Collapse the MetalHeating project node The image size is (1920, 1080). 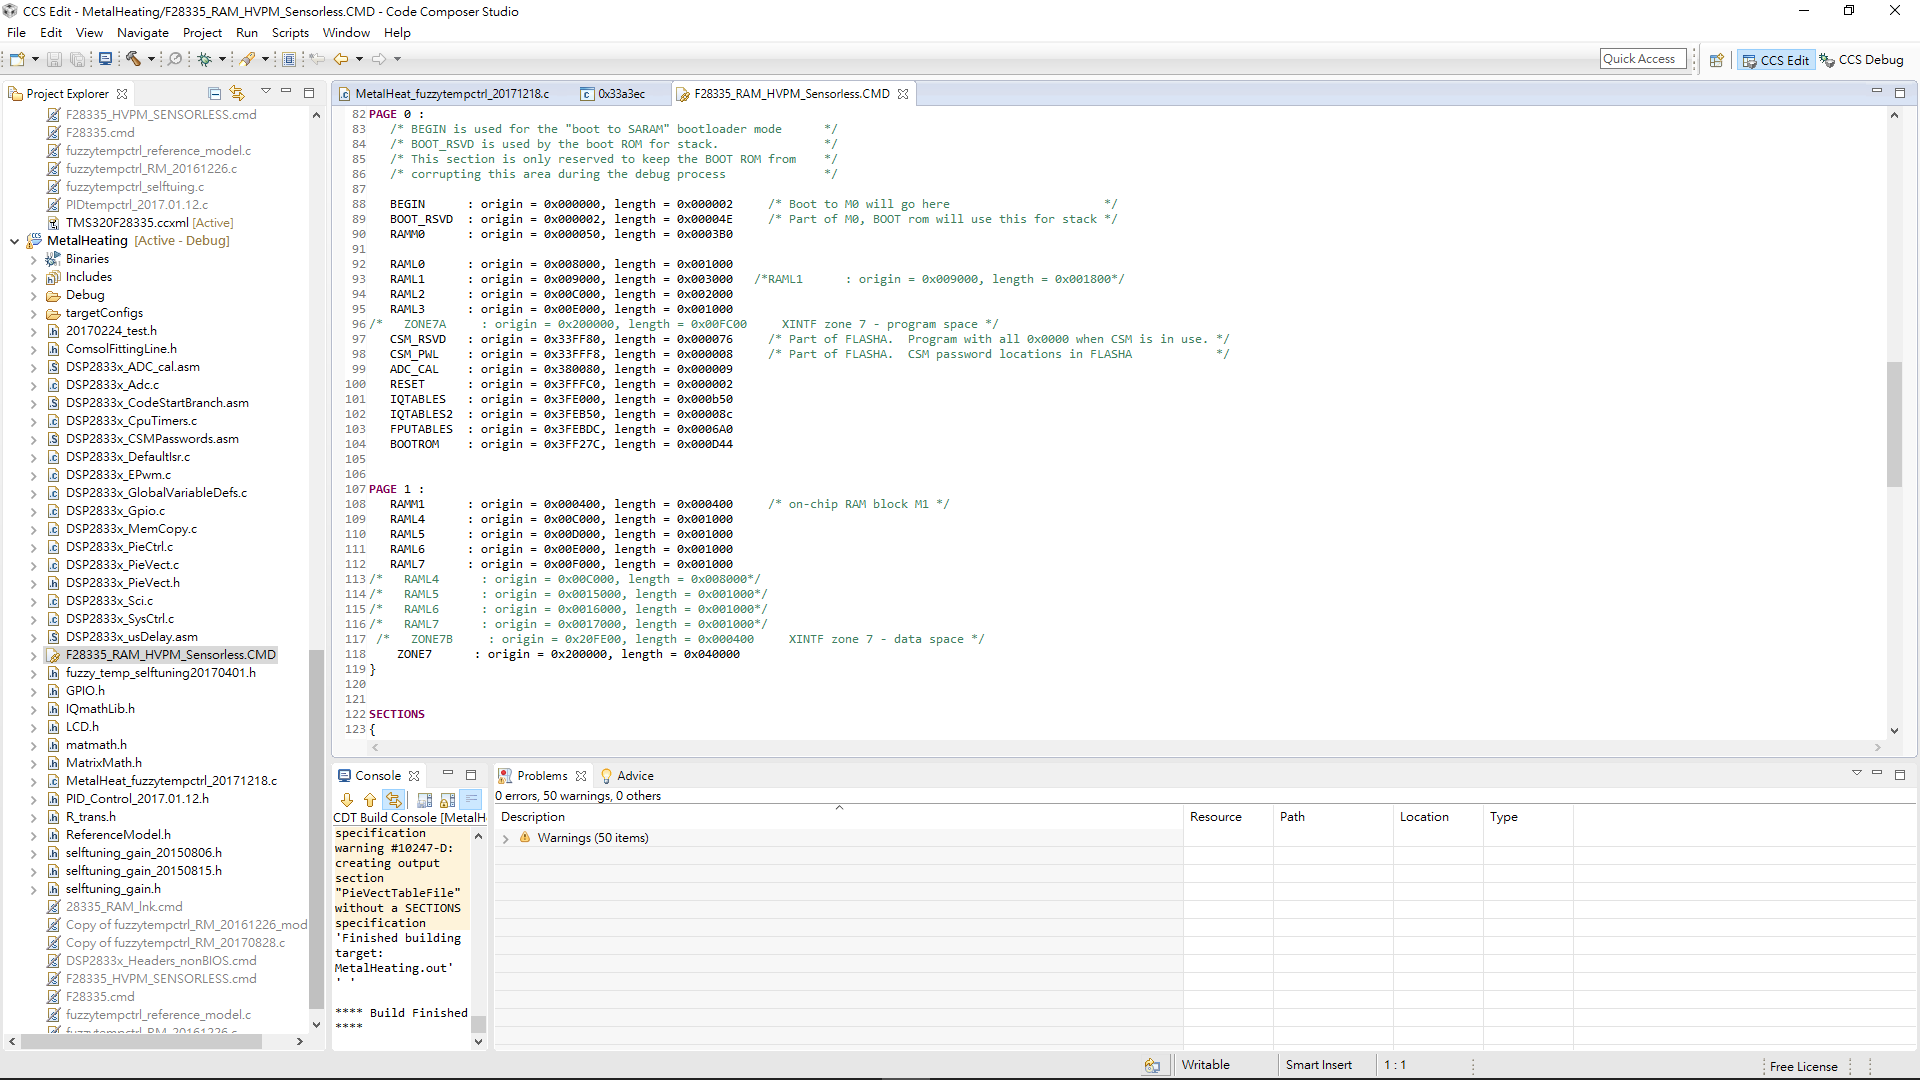tap(14, 241)
